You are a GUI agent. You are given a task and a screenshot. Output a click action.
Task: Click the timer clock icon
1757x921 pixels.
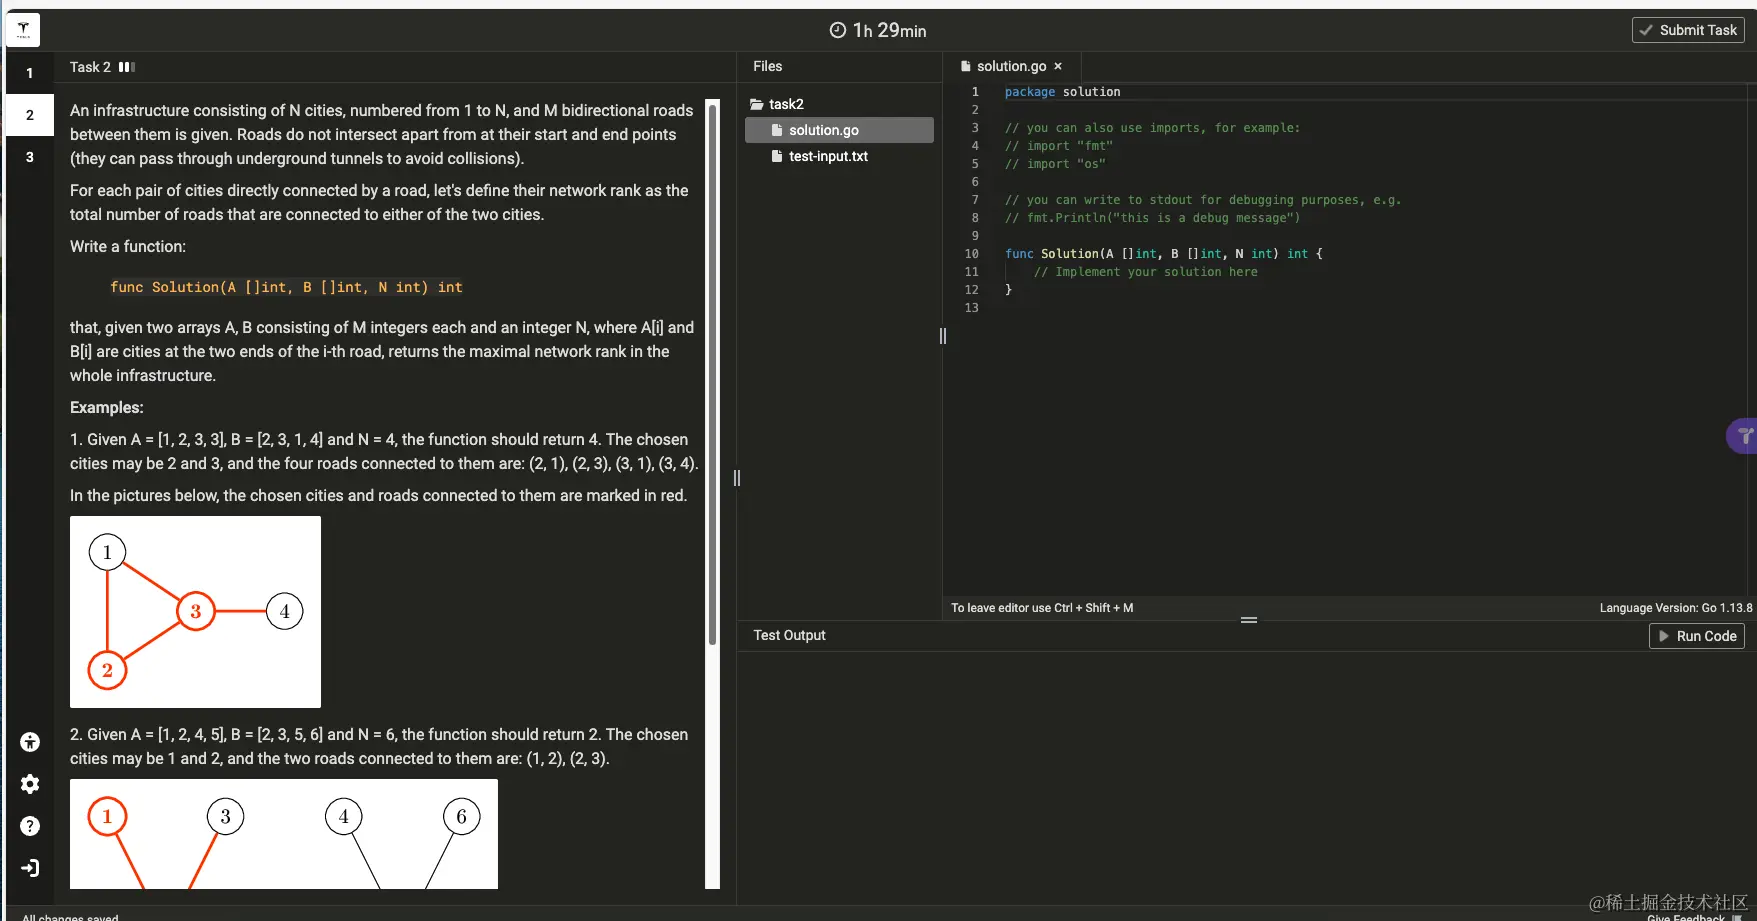click(x=838, y=30)
